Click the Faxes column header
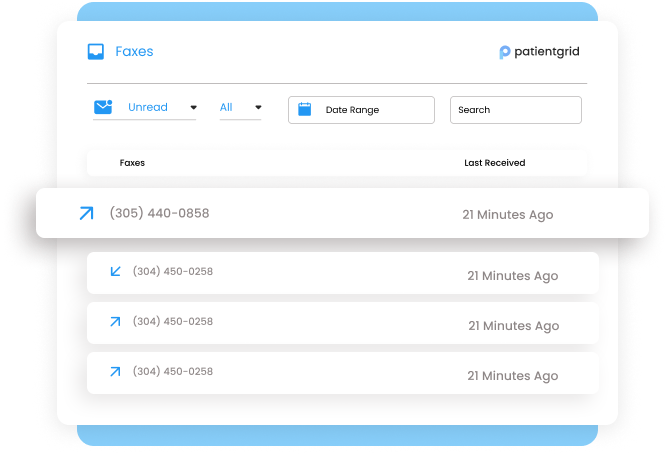The image size is (667, 454). point(132,163)
